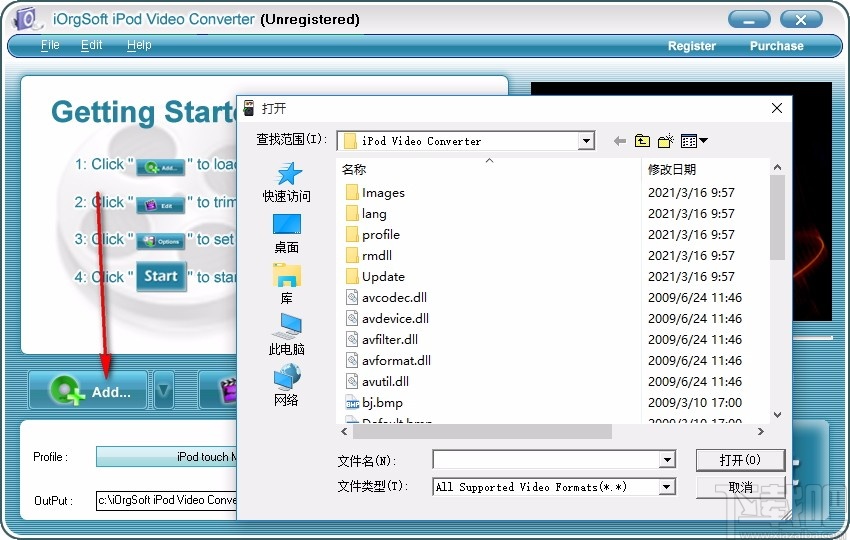
Task: Click horizontal scrollbar right arrow
Action: click(761, 432)
